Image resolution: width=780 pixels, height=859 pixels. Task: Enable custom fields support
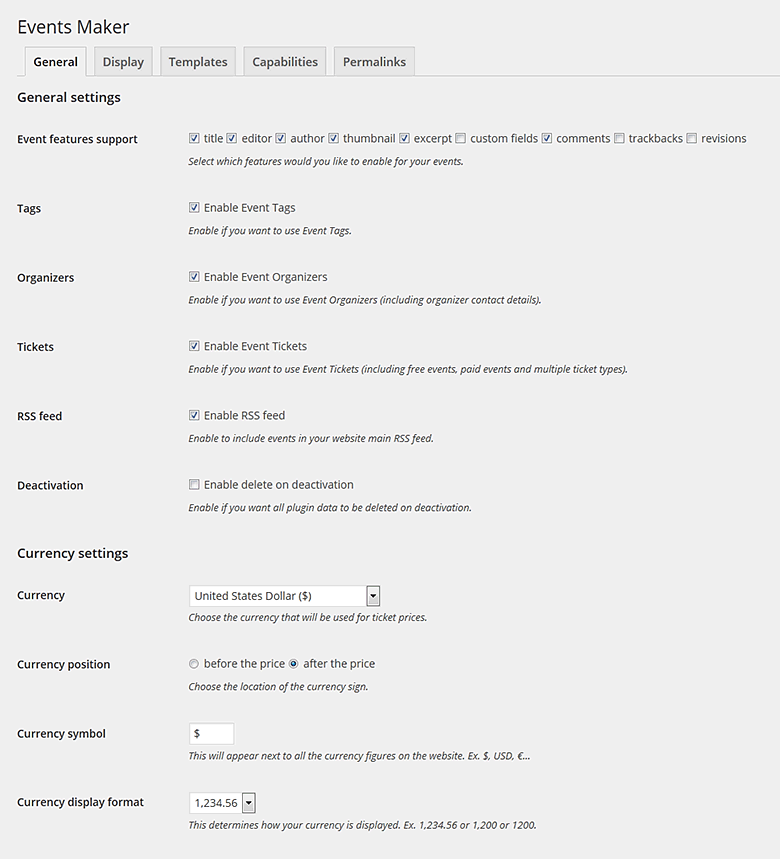click(461, 139)
